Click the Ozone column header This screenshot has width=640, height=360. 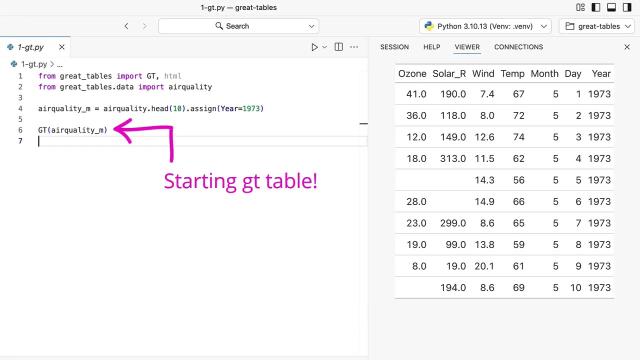pos(412,74)
